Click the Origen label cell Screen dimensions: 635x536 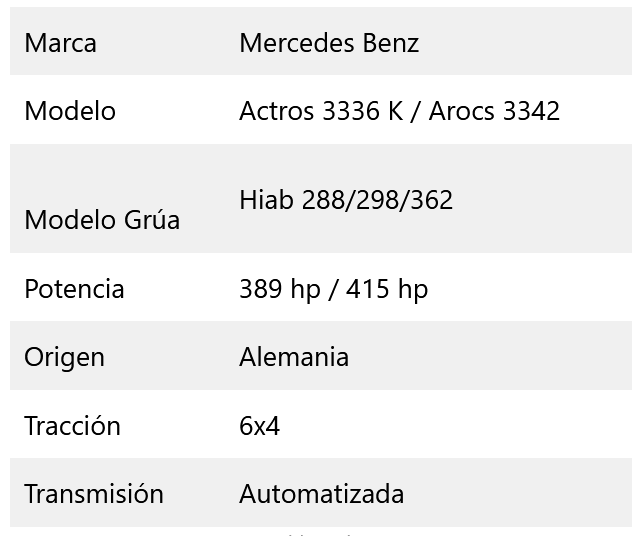[x=64, y=357]
